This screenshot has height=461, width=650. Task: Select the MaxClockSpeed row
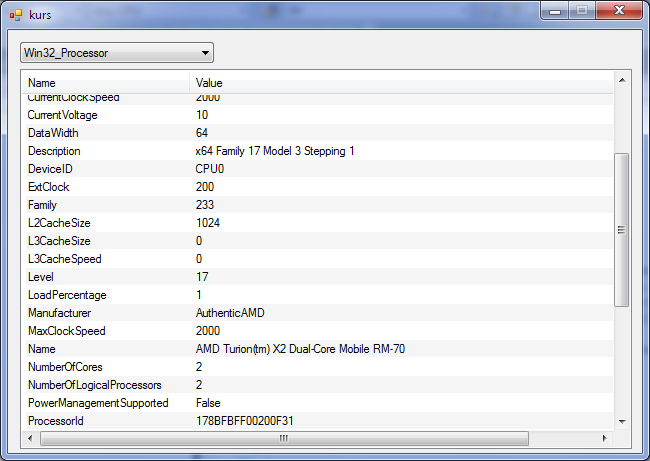point(318,331)
